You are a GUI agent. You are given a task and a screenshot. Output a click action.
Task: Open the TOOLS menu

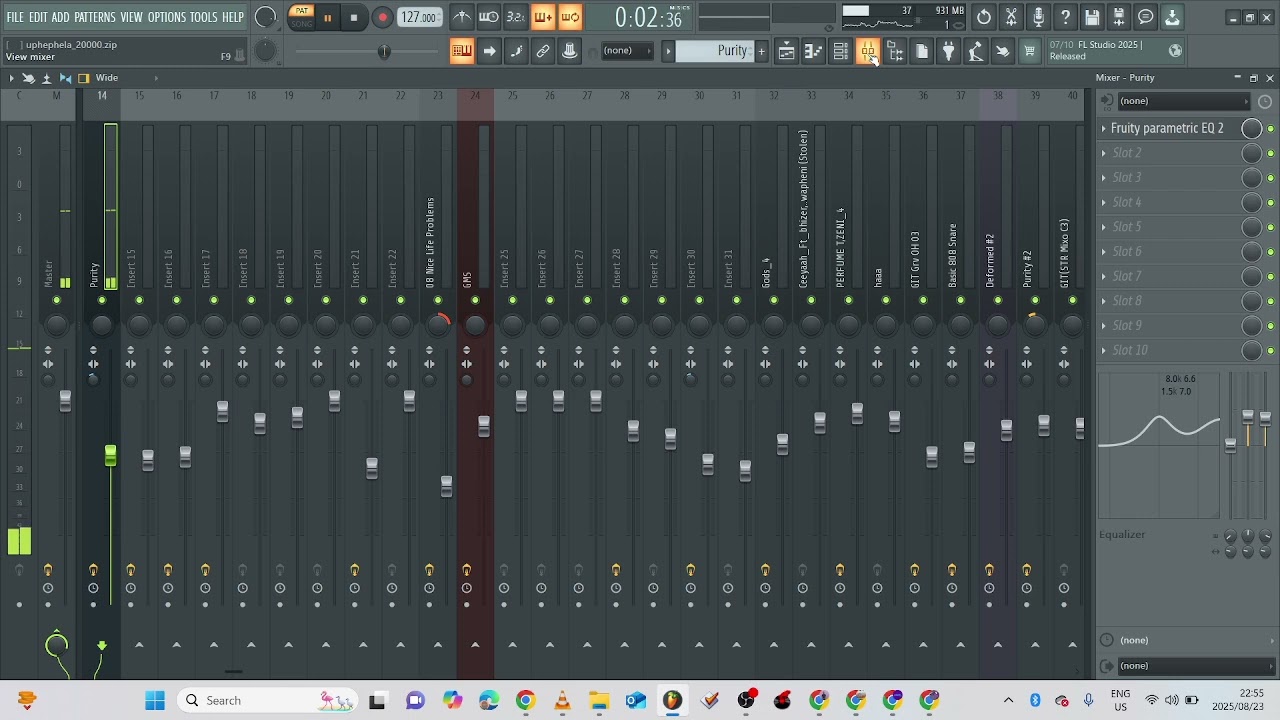pos(204,18)
